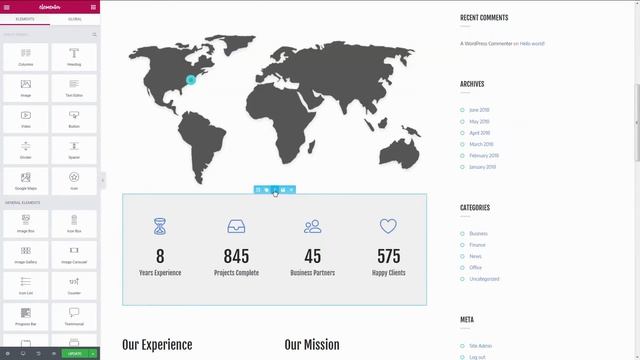
Task: Click the section save icon
Action: (283, 190)
